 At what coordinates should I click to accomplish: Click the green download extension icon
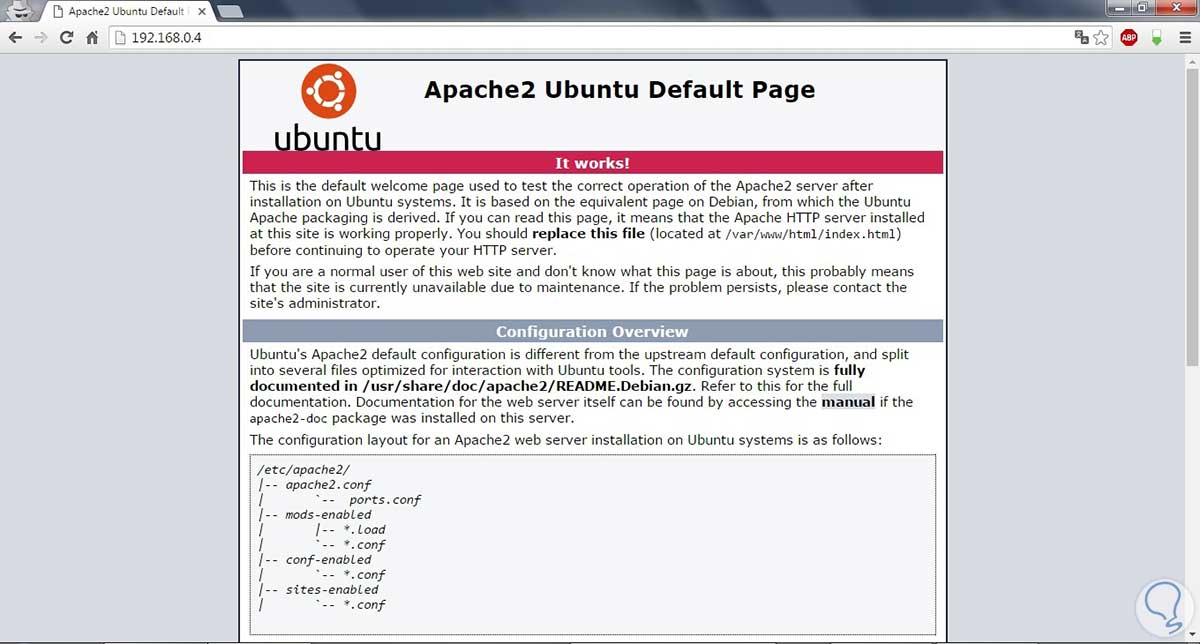(1157, 38)
